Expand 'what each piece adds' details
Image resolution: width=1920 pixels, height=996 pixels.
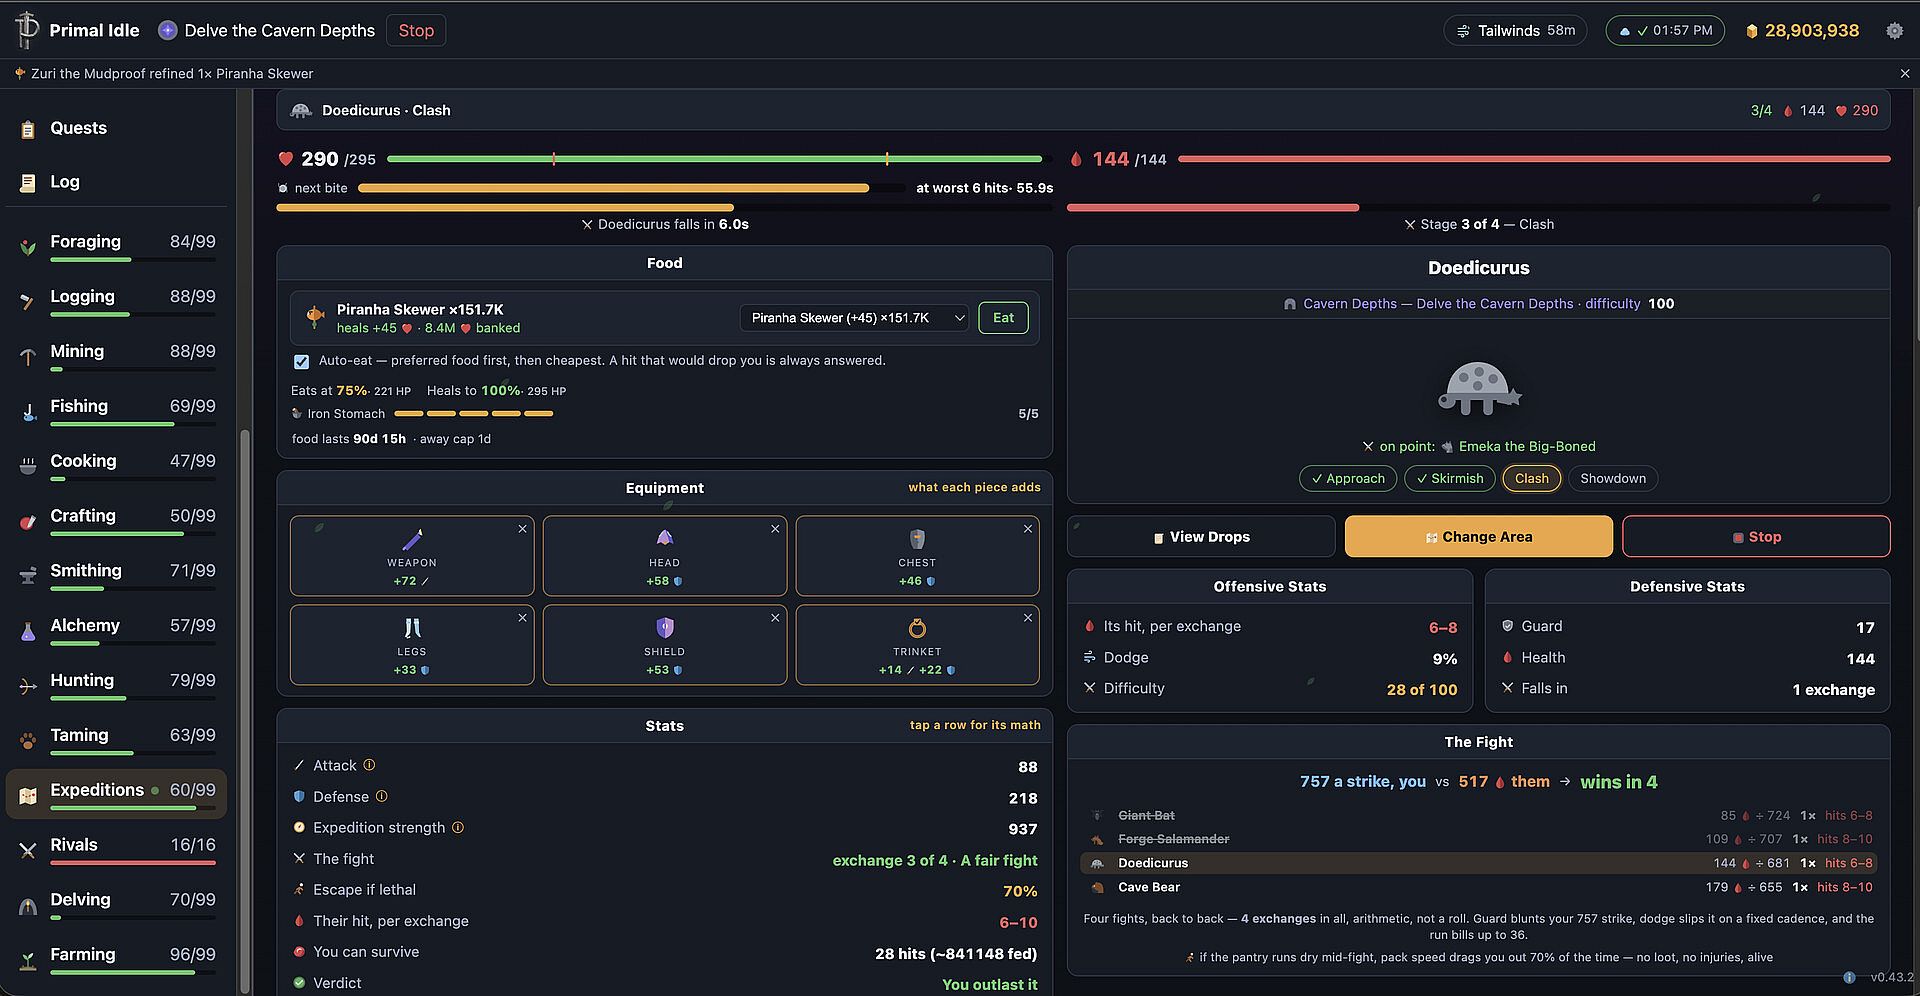[974, 487]
